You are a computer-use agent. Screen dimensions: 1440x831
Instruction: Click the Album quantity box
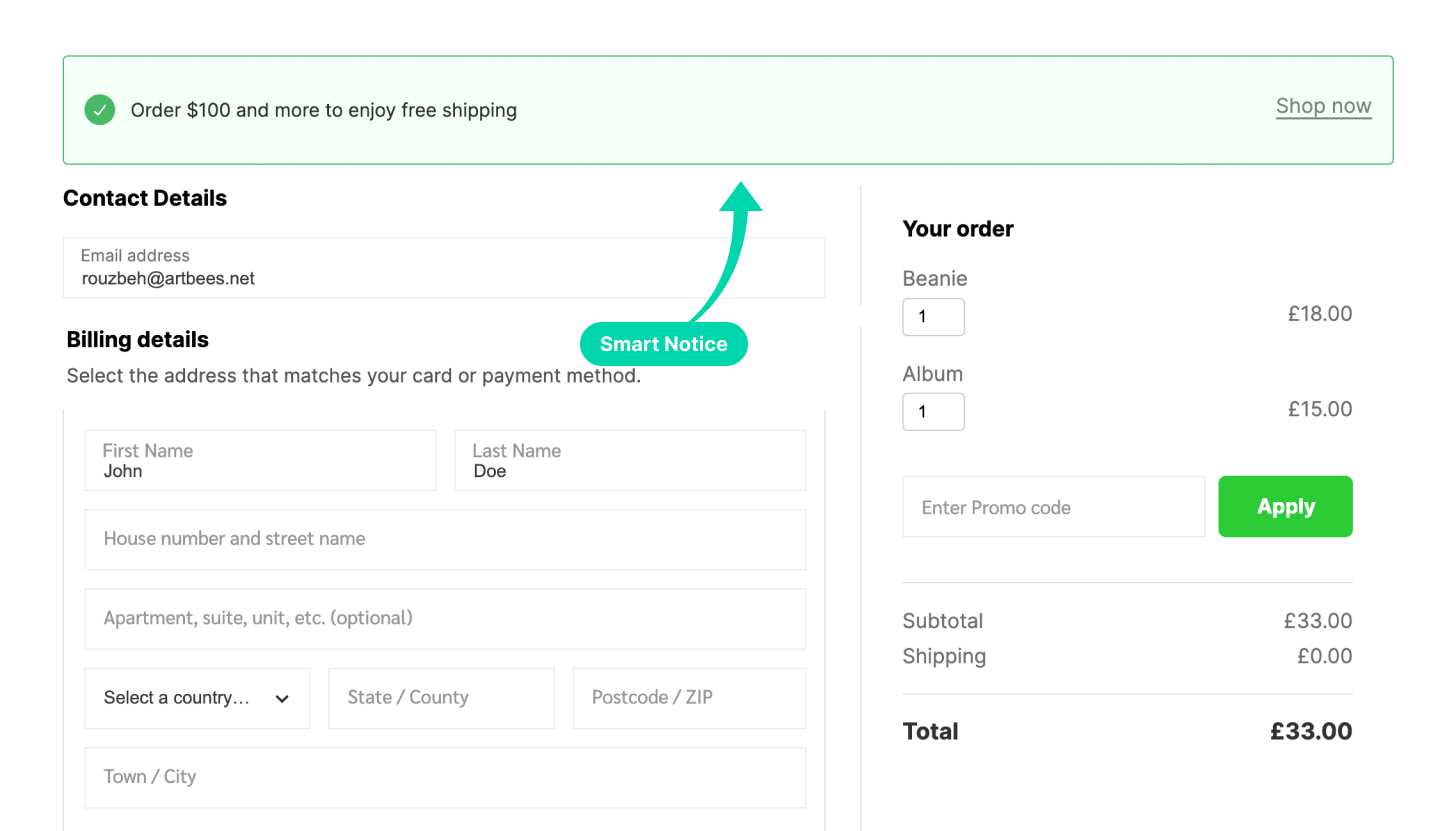[934, 412]
